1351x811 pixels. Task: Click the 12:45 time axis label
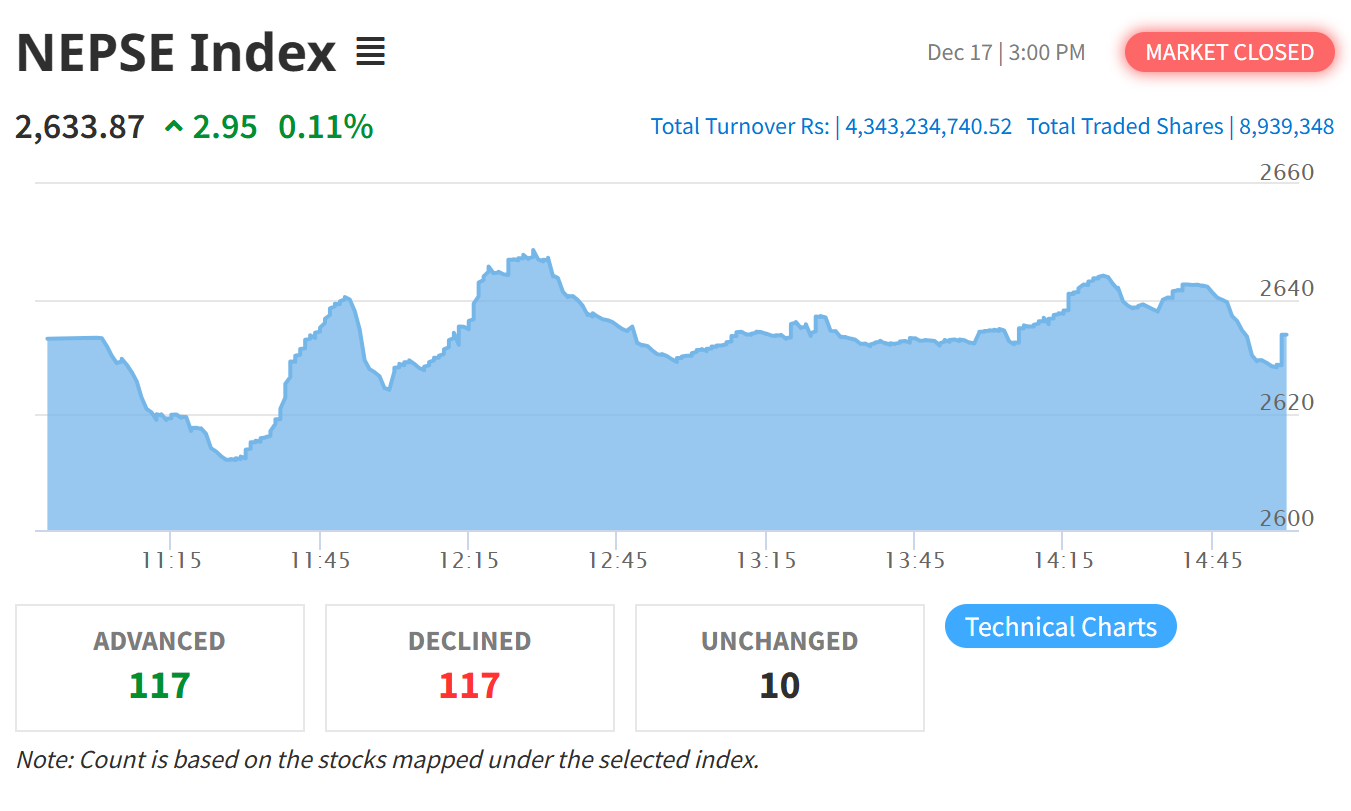point(617,560)
